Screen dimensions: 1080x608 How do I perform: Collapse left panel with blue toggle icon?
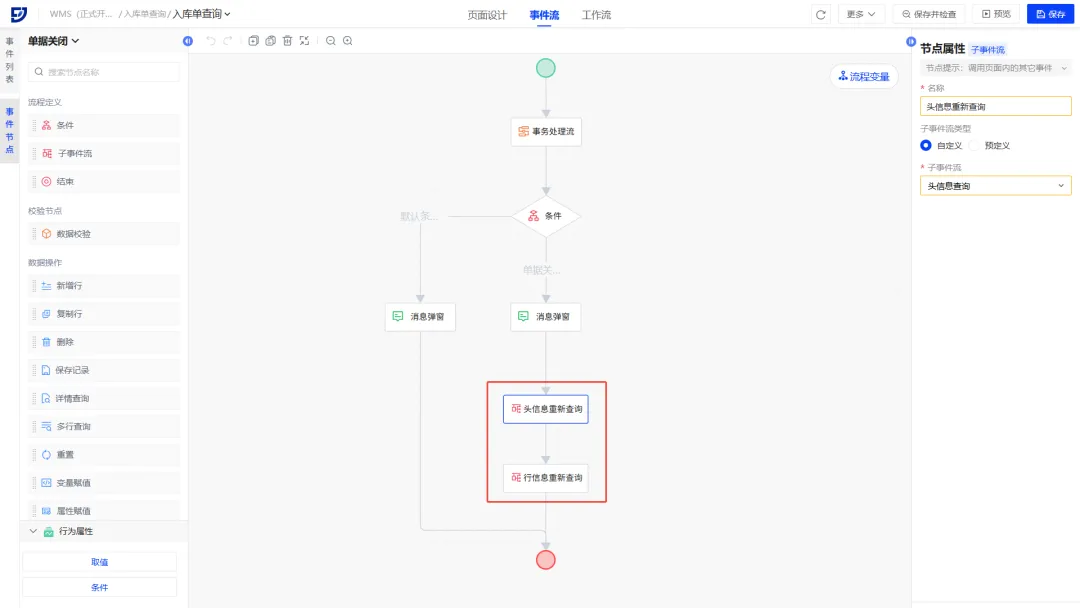[188, 41]
